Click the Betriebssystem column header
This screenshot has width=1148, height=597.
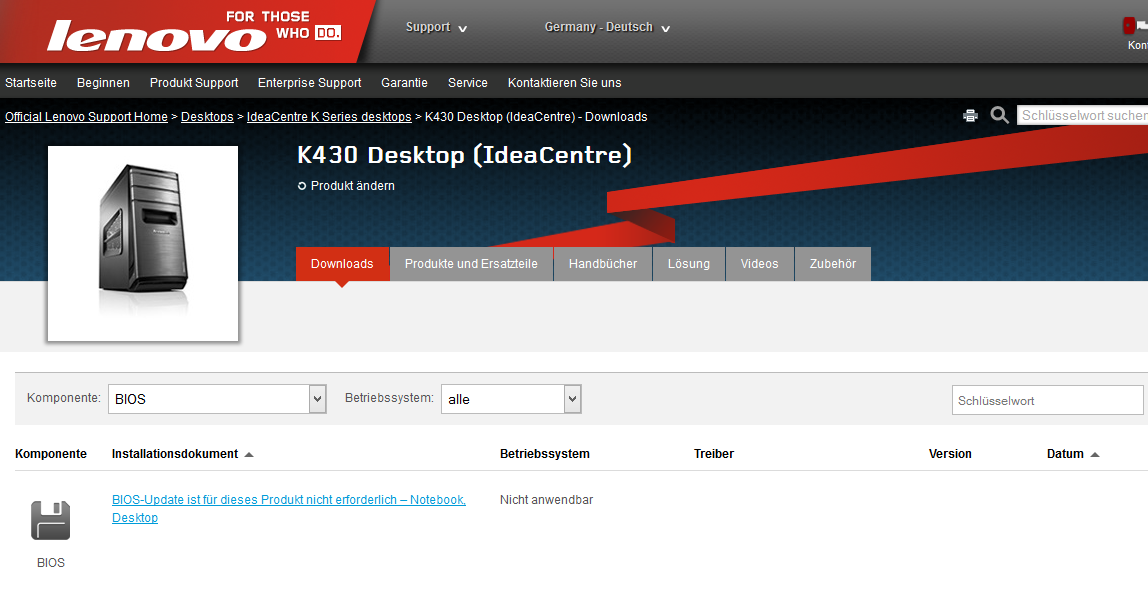[545, 454]
